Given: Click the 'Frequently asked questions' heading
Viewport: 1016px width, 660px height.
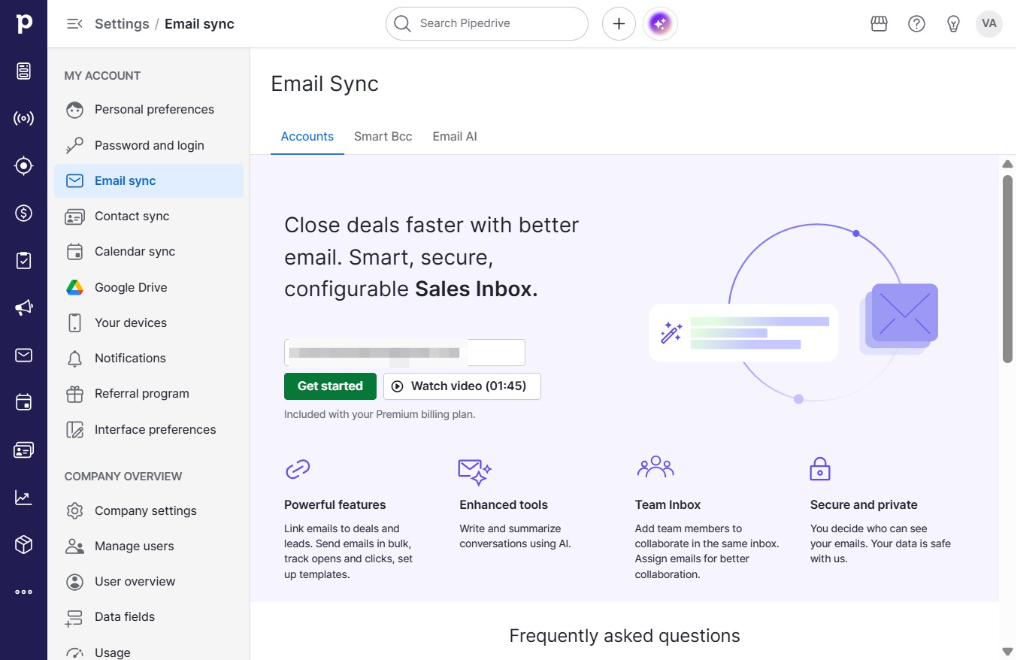Looking at the screenshot, I should pos(625,636).
